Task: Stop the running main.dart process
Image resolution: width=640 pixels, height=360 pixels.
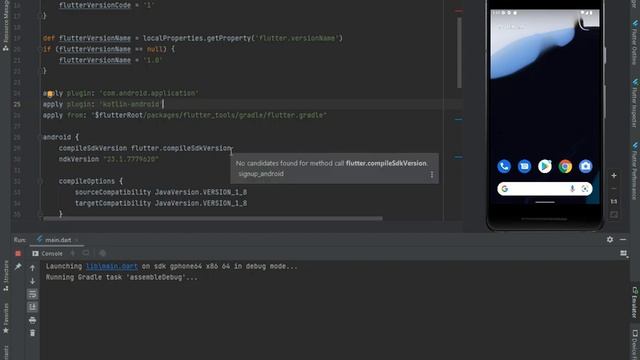Action: 18,253
